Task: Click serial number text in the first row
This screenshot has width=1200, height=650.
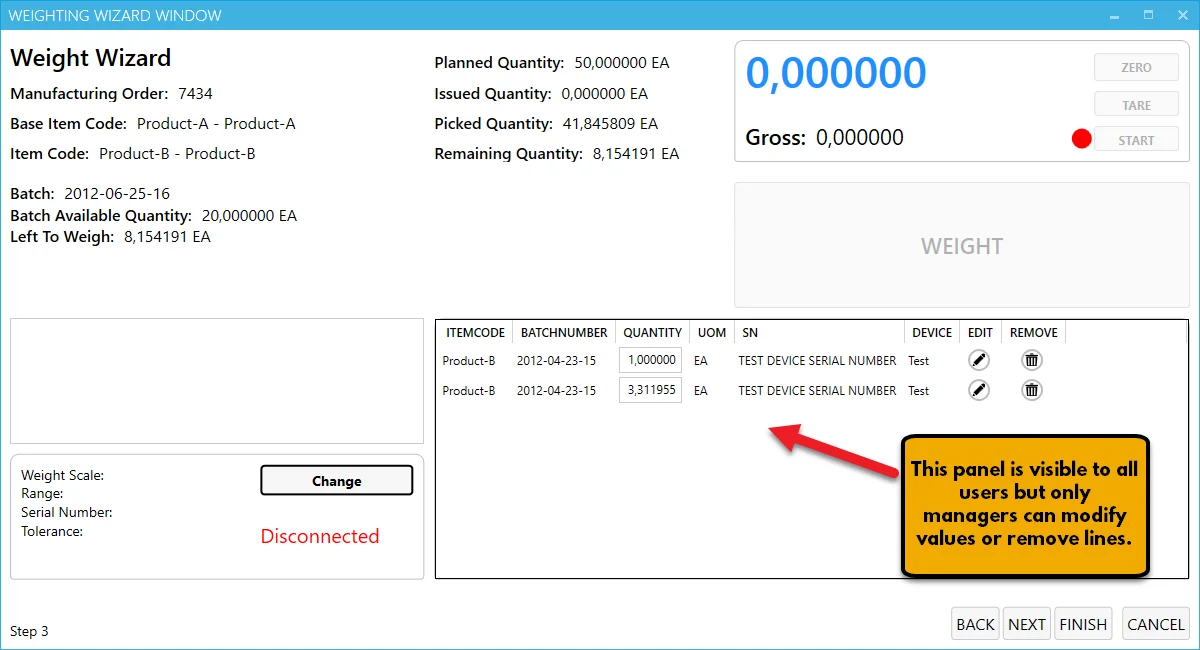Action: 817,361
